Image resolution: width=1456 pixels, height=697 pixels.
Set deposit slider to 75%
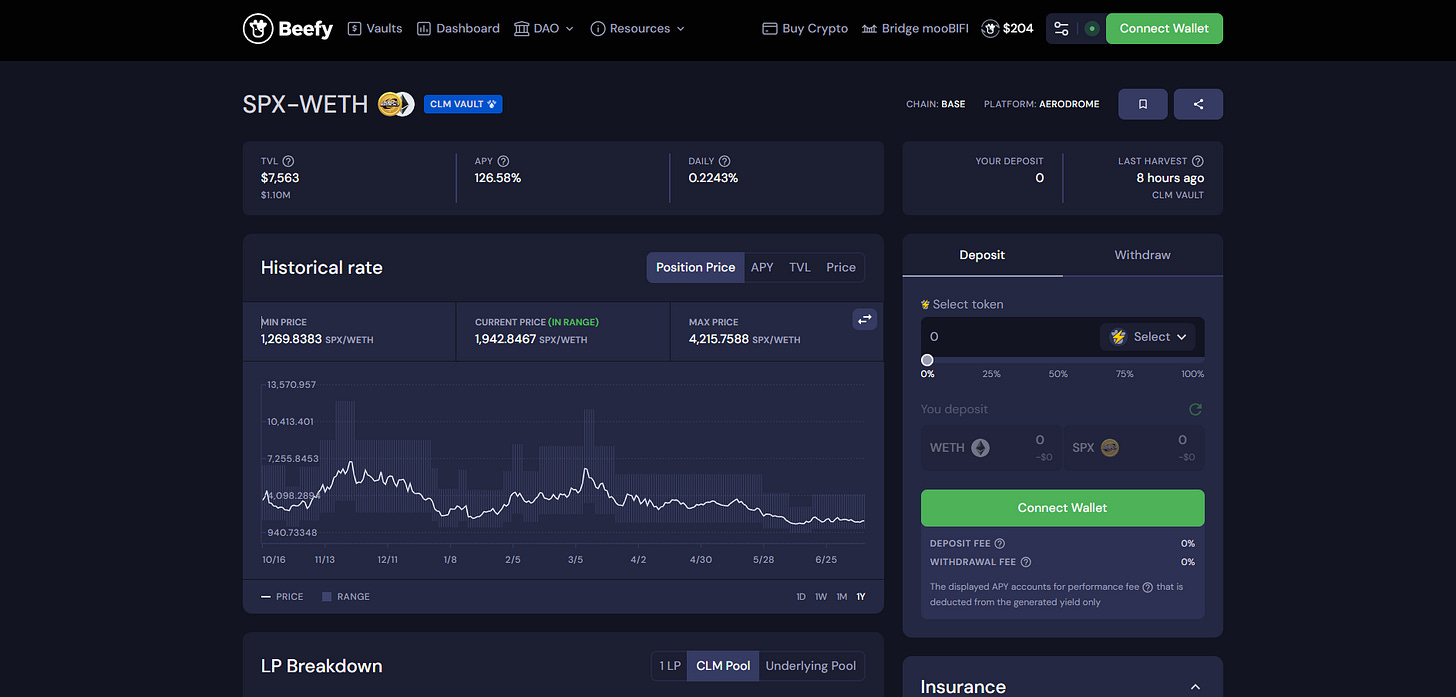click(x=1124, y=374)
